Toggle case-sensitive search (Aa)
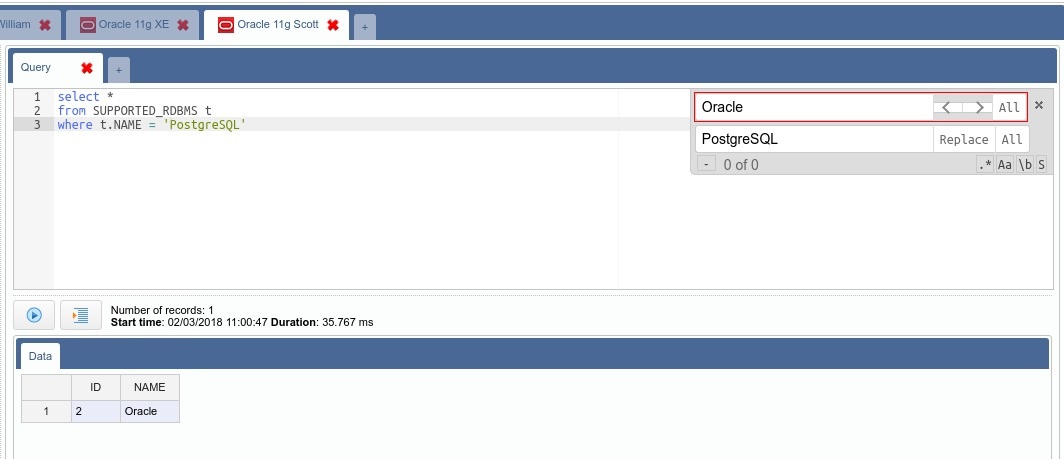 tap(1005, 165)
